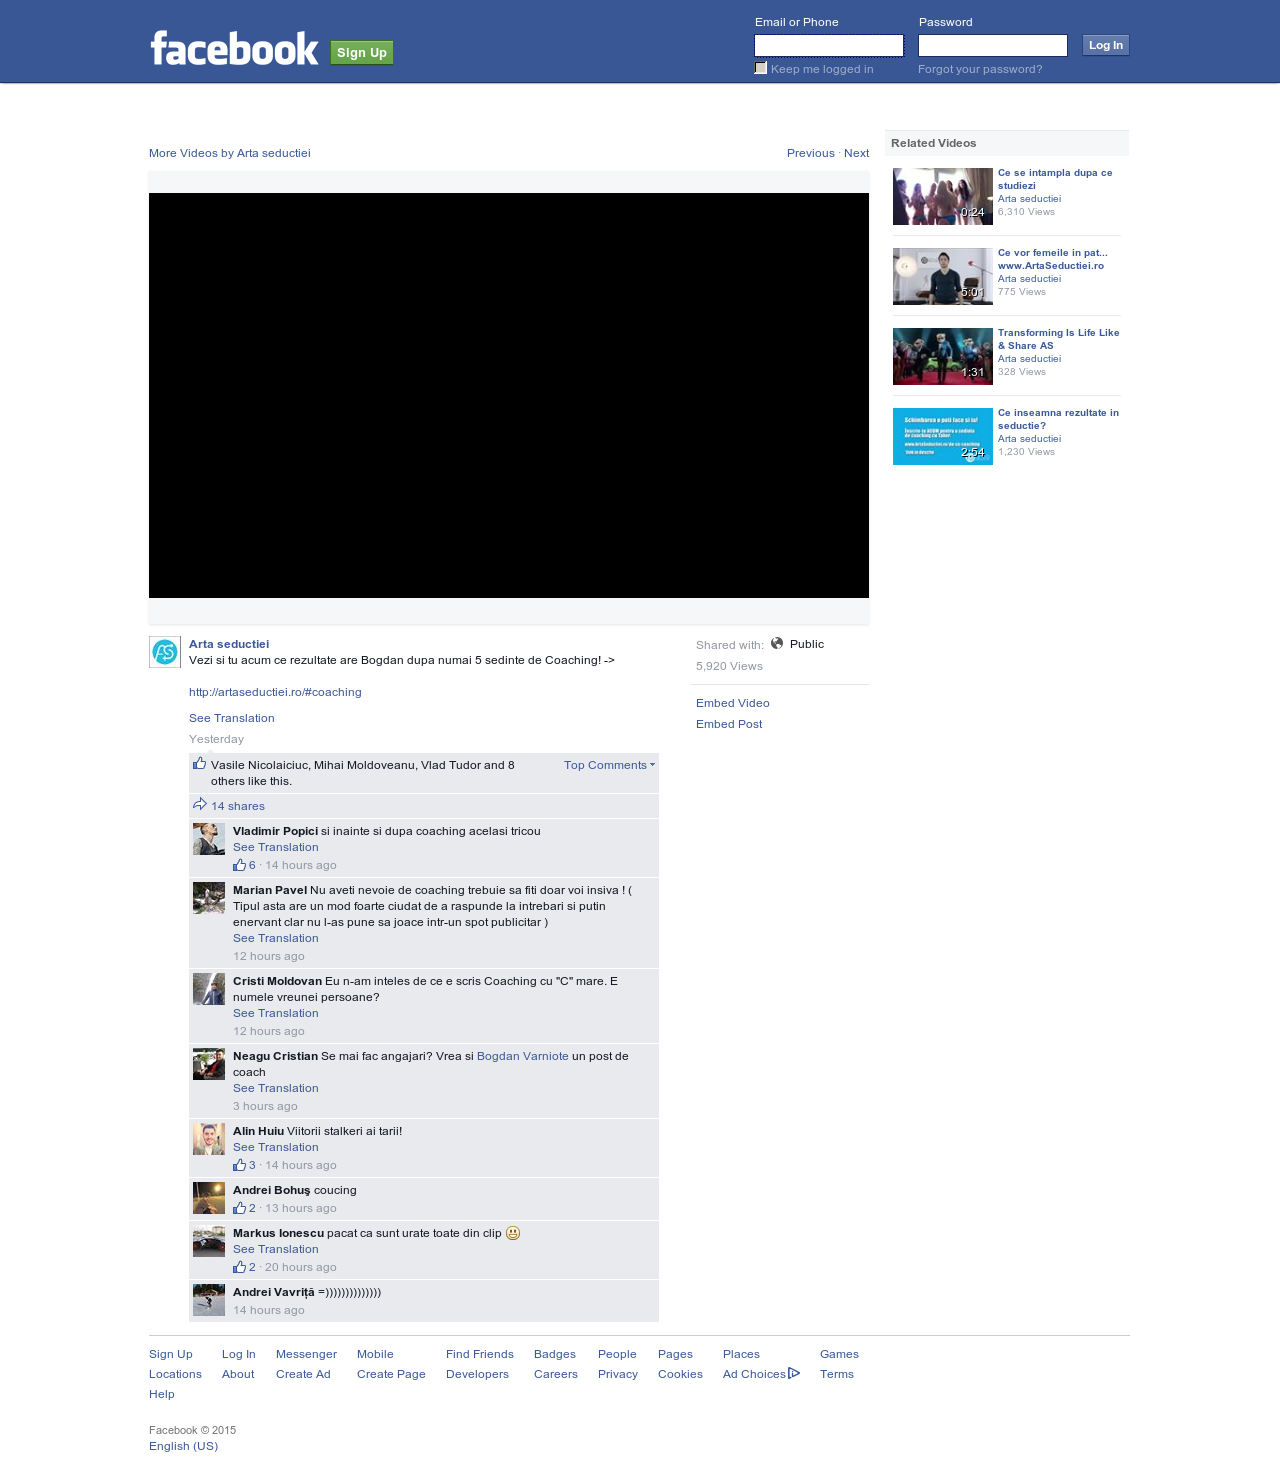Toggle Keep me logged in checkbox
Screen dimensions: 1280x1474
pyautogui.click(x=761, y=68)
